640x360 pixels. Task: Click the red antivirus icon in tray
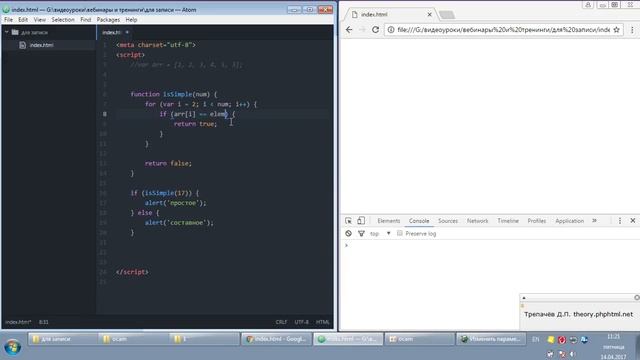[x=562, y=340]
